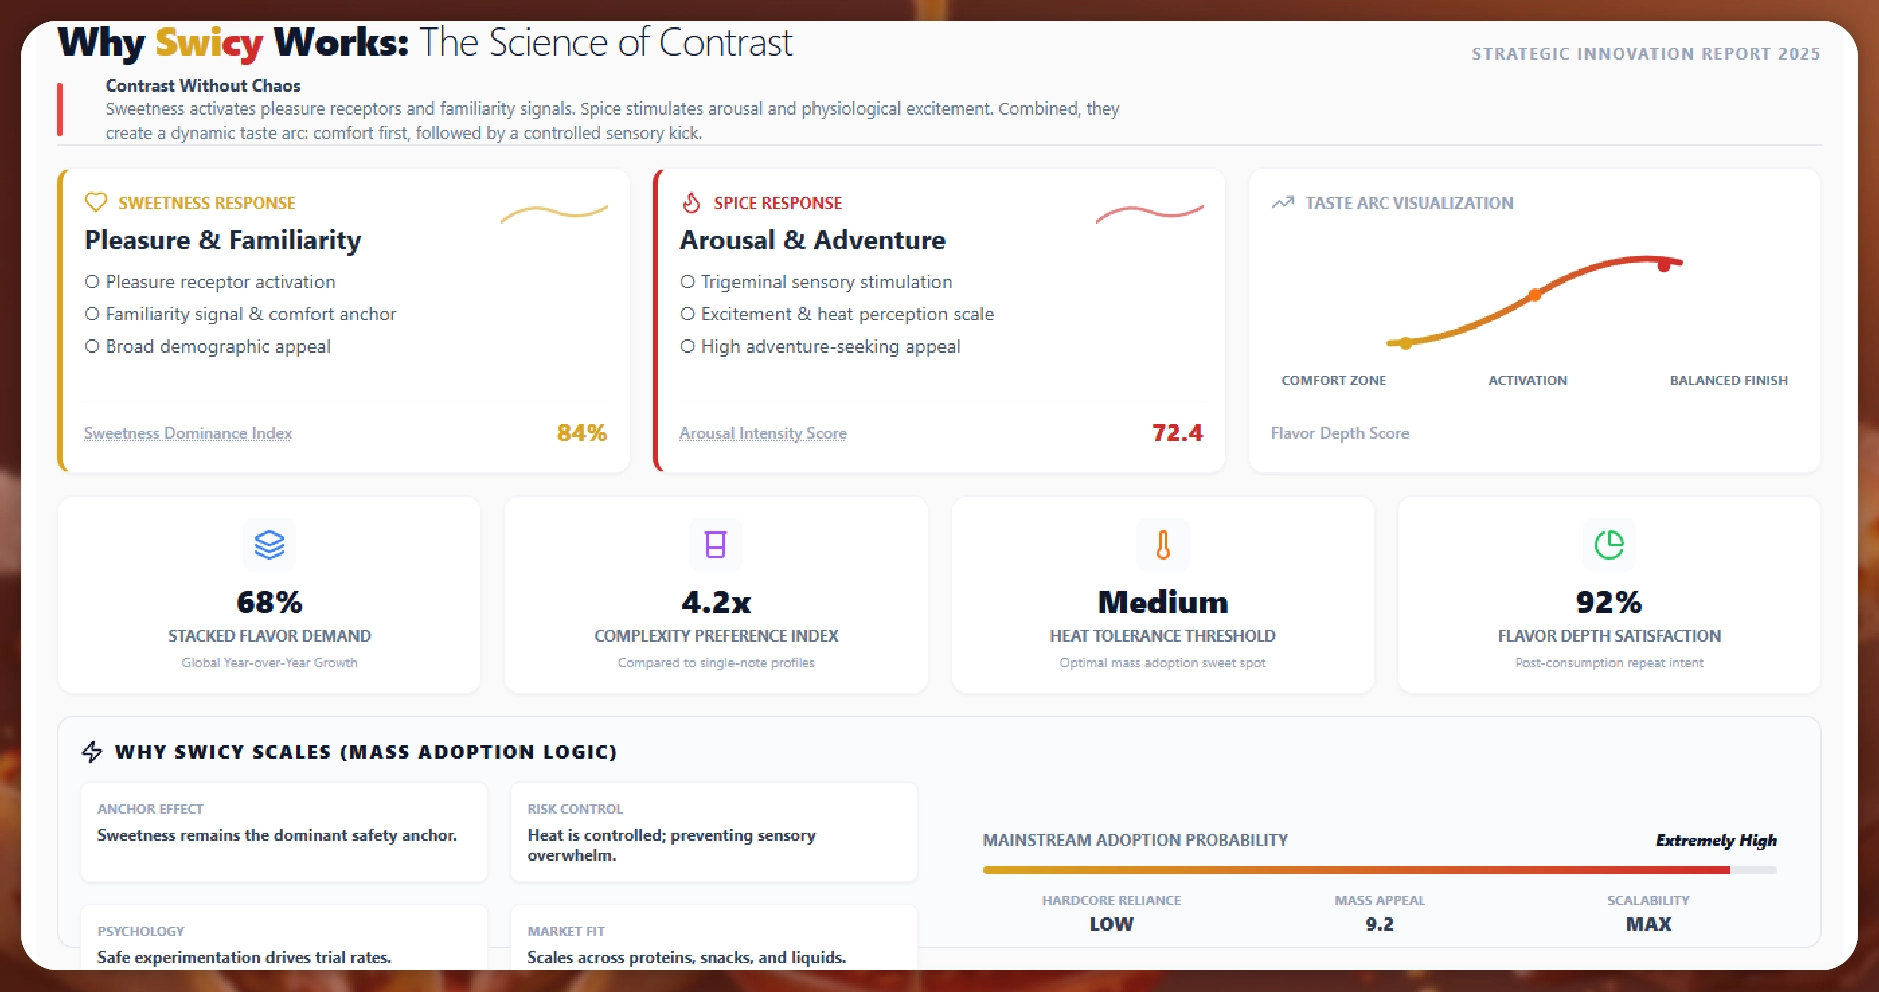1879x992 pixels.
Task: Open the Arousal Intensity Score link
Action: point(763,434)
